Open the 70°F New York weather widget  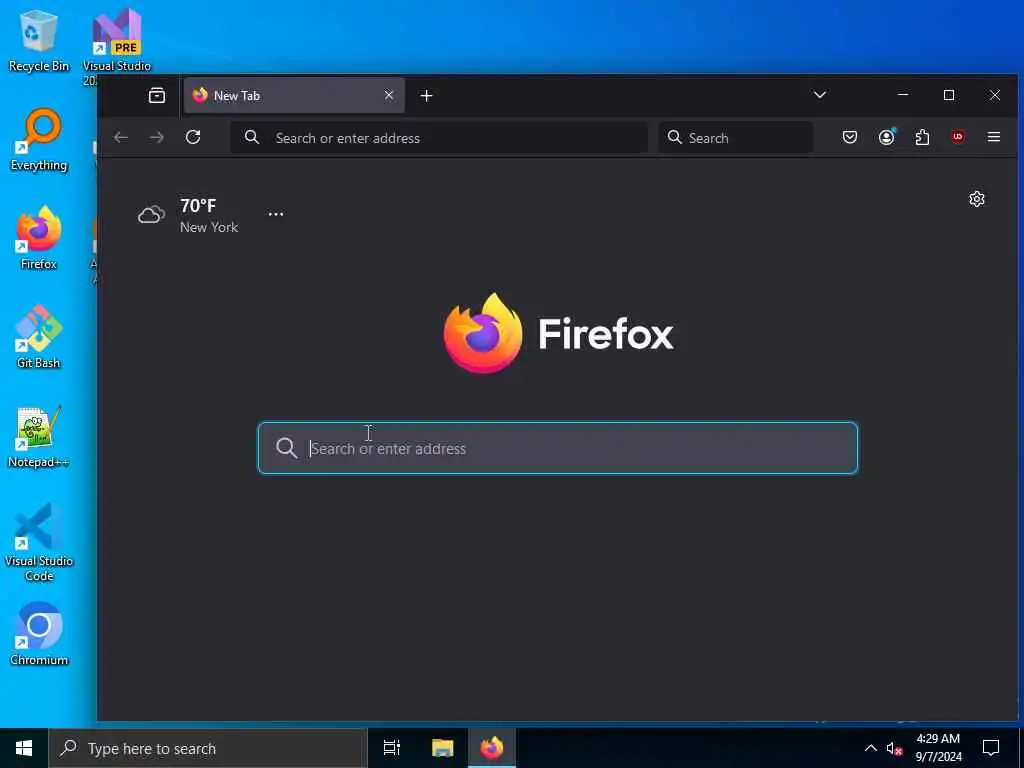(x=188, y=215)
